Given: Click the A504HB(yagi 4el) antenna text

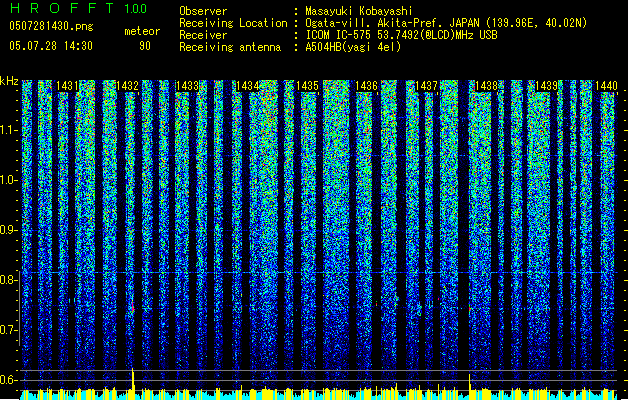Looking at the screenshot, I should [353, 47].
